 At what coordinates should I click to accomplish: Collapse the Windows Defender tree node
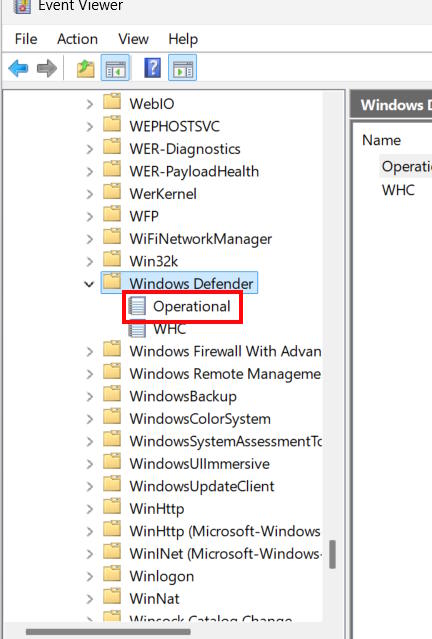coord(89,284)
